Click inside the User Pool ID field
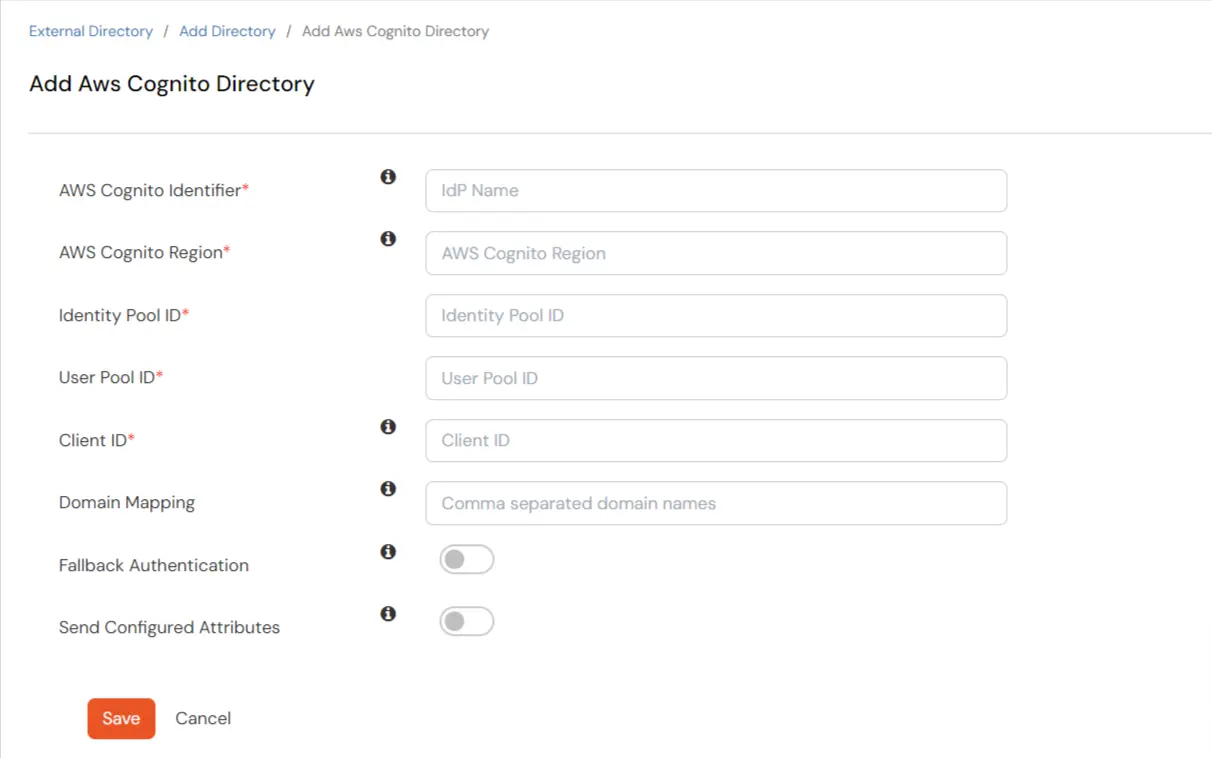 (x=716, y=378)
